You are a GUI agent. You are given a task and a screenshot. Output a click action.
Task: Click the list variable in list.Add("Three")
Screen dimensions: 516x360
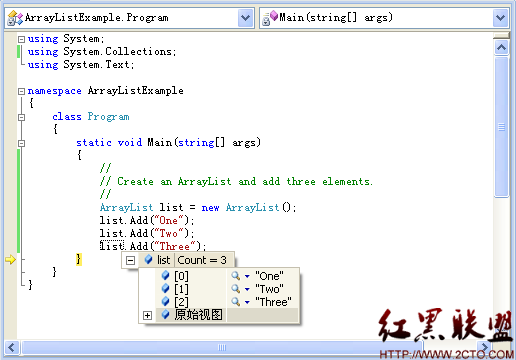coord(112,246)
